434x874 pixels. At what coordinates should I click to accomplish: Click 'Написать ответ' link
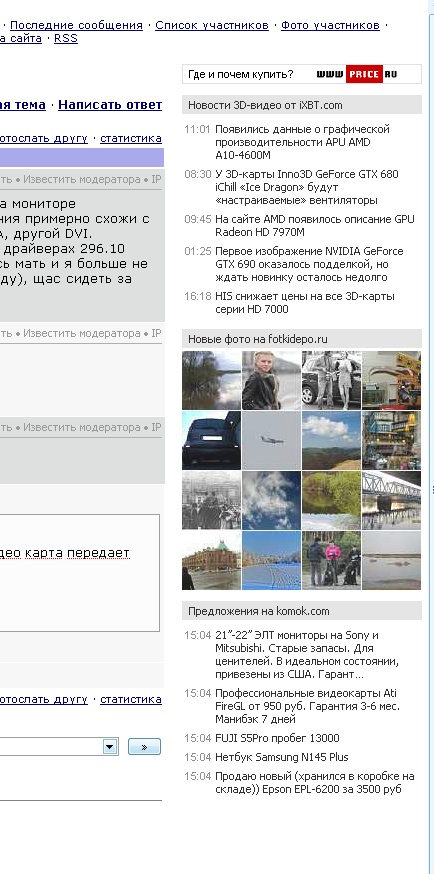pyautogui.click(x=110, y=104)
